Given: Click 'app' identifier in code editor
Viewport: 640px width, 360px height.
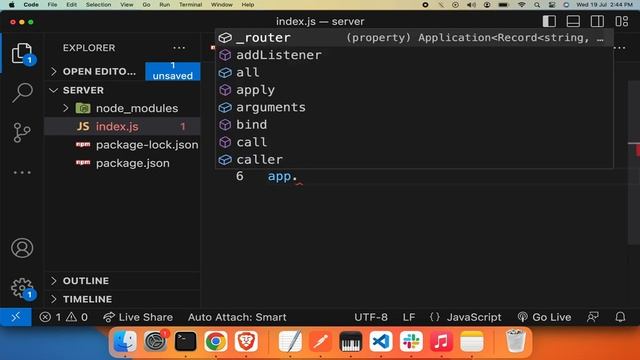Looking at the screenshot, I should (x=280, y=176).
